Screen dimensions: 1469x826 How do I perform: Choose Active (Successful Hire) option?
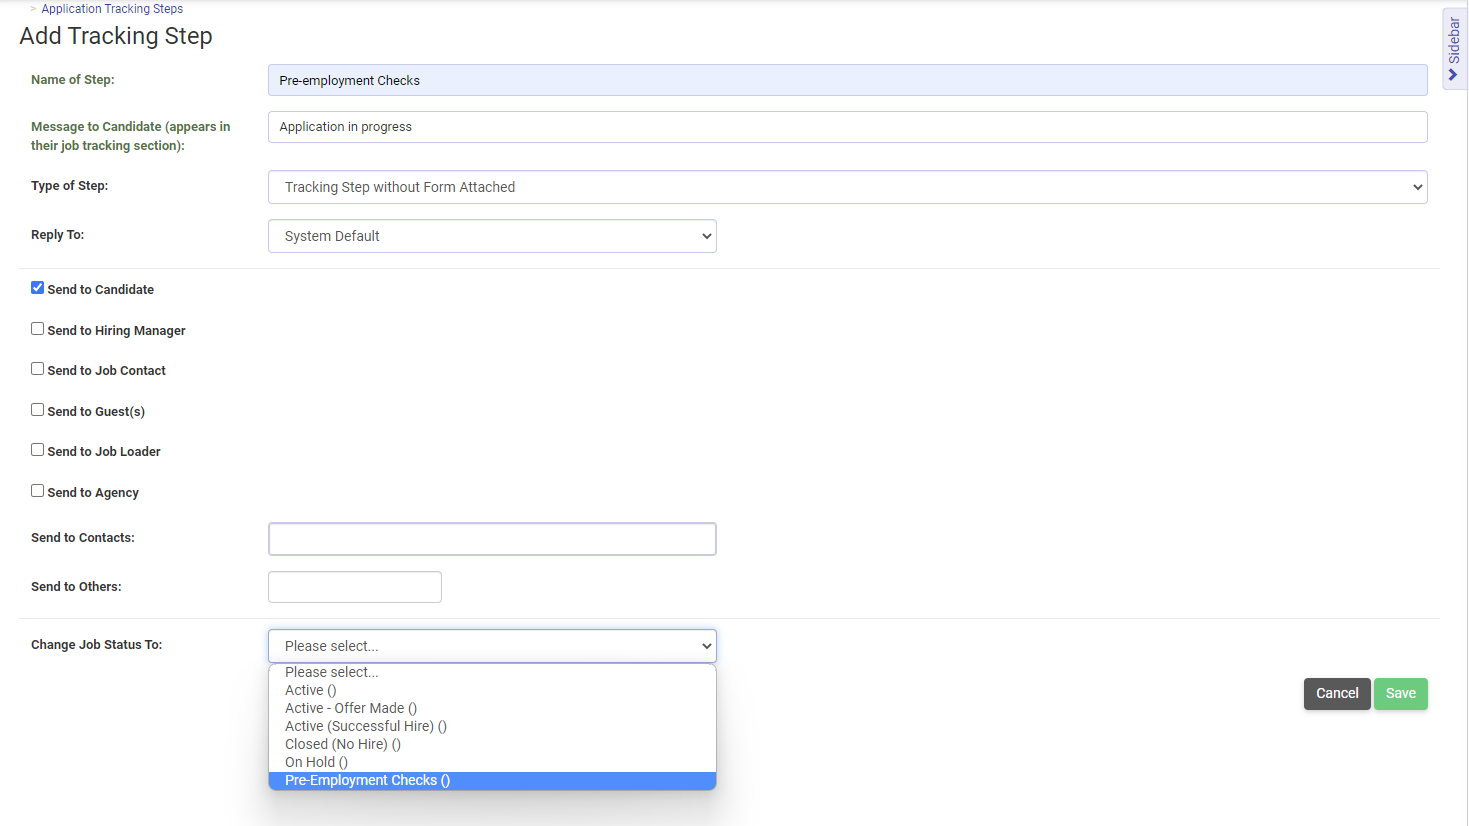[x=366, y=726]
